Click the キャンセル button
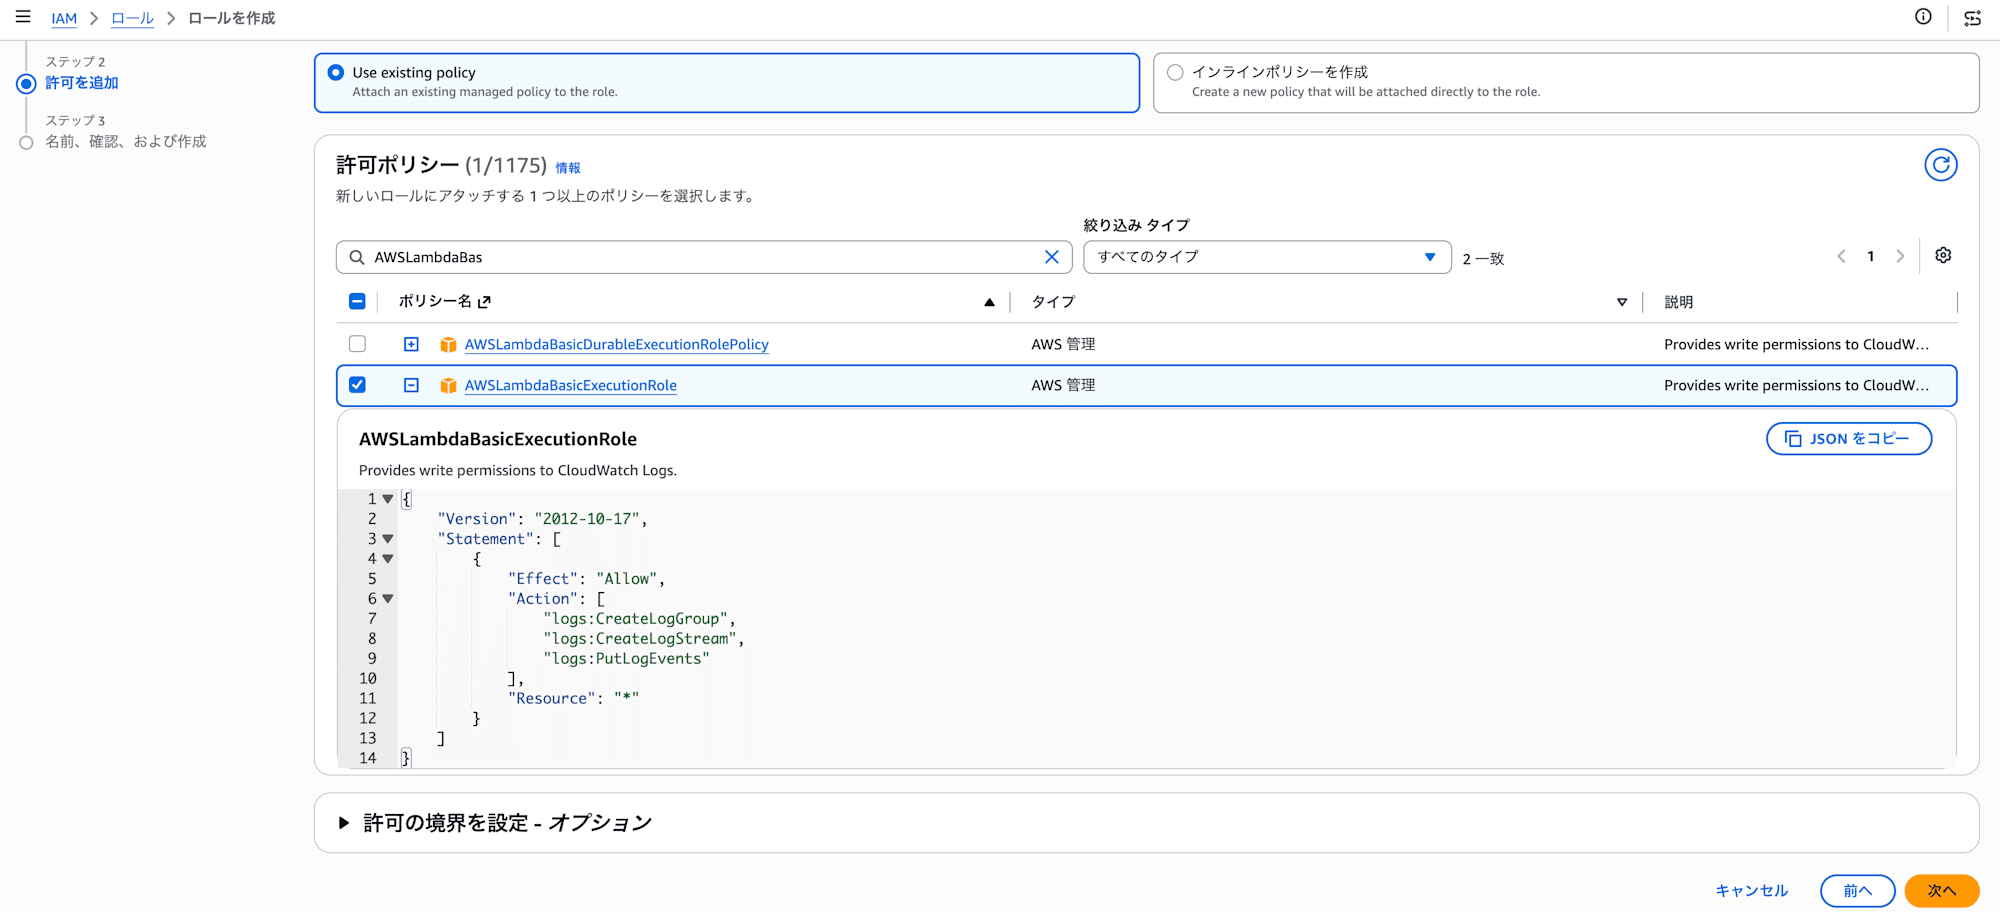The image size is (2000, 912). pyautogui.click(x=1751, y=890)
